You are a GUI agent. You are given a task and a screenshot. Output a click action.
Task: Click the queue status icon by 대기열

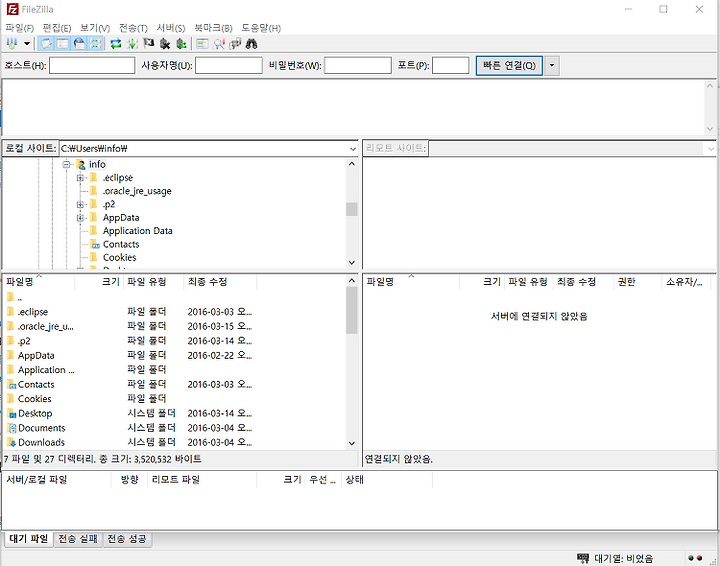[583, 559]
